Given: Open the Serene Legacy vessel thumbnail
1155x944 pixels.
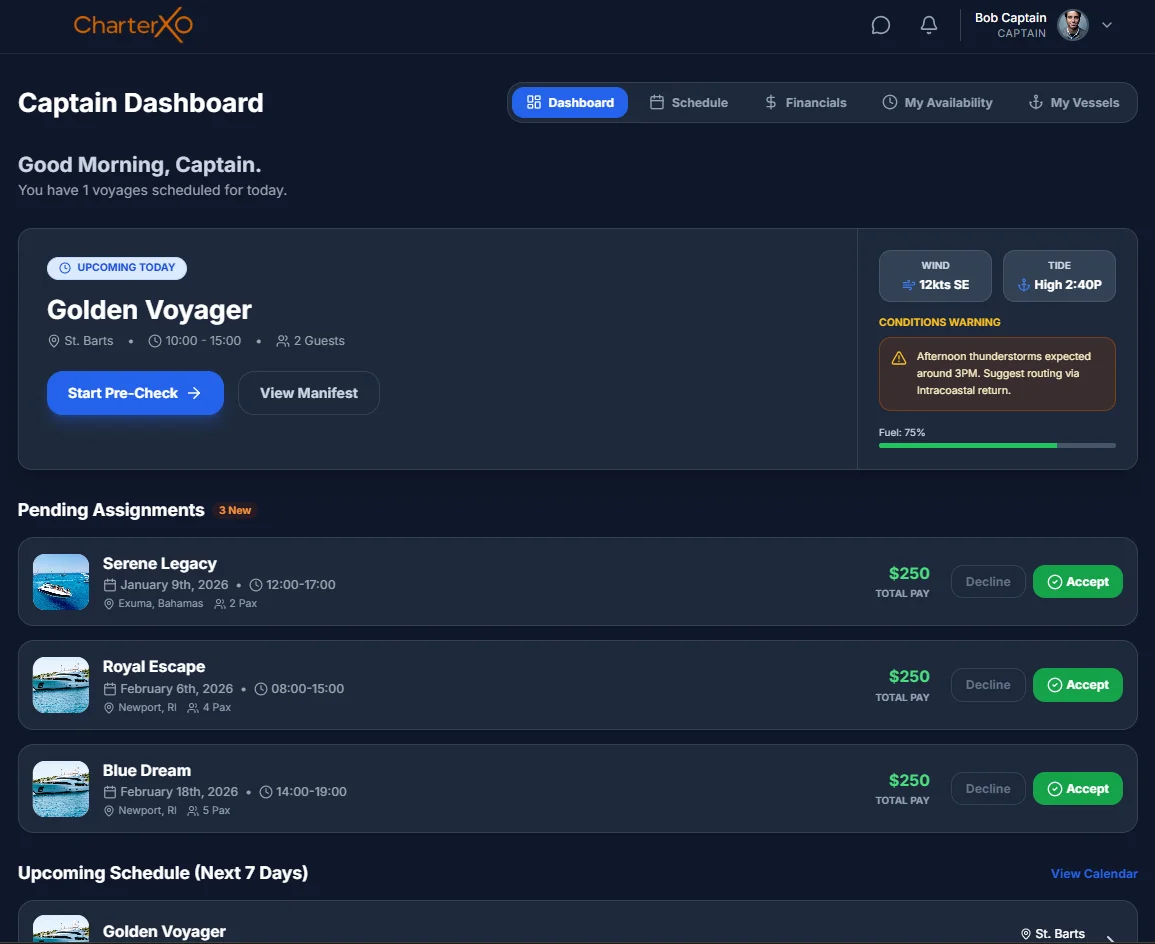Looking at the screenshot, I should (61, 582).
